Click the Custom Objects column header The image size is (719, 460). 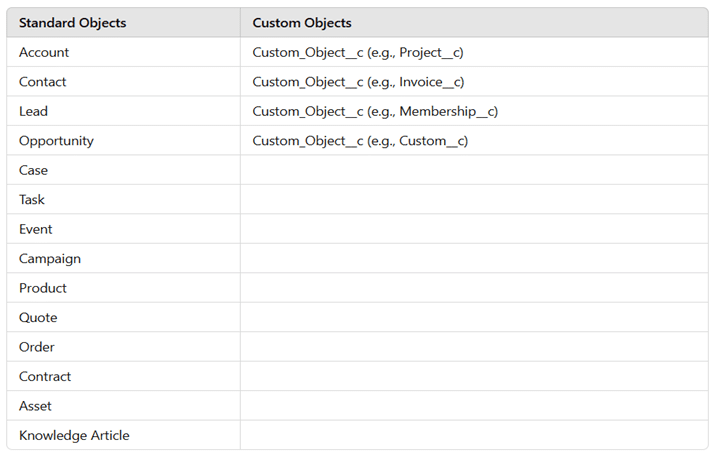(302, 23)
